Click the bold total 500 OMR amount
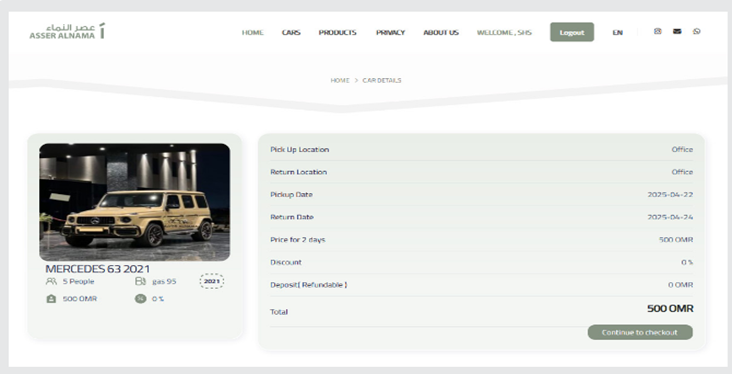732x374 pixels. coord(670,309)
